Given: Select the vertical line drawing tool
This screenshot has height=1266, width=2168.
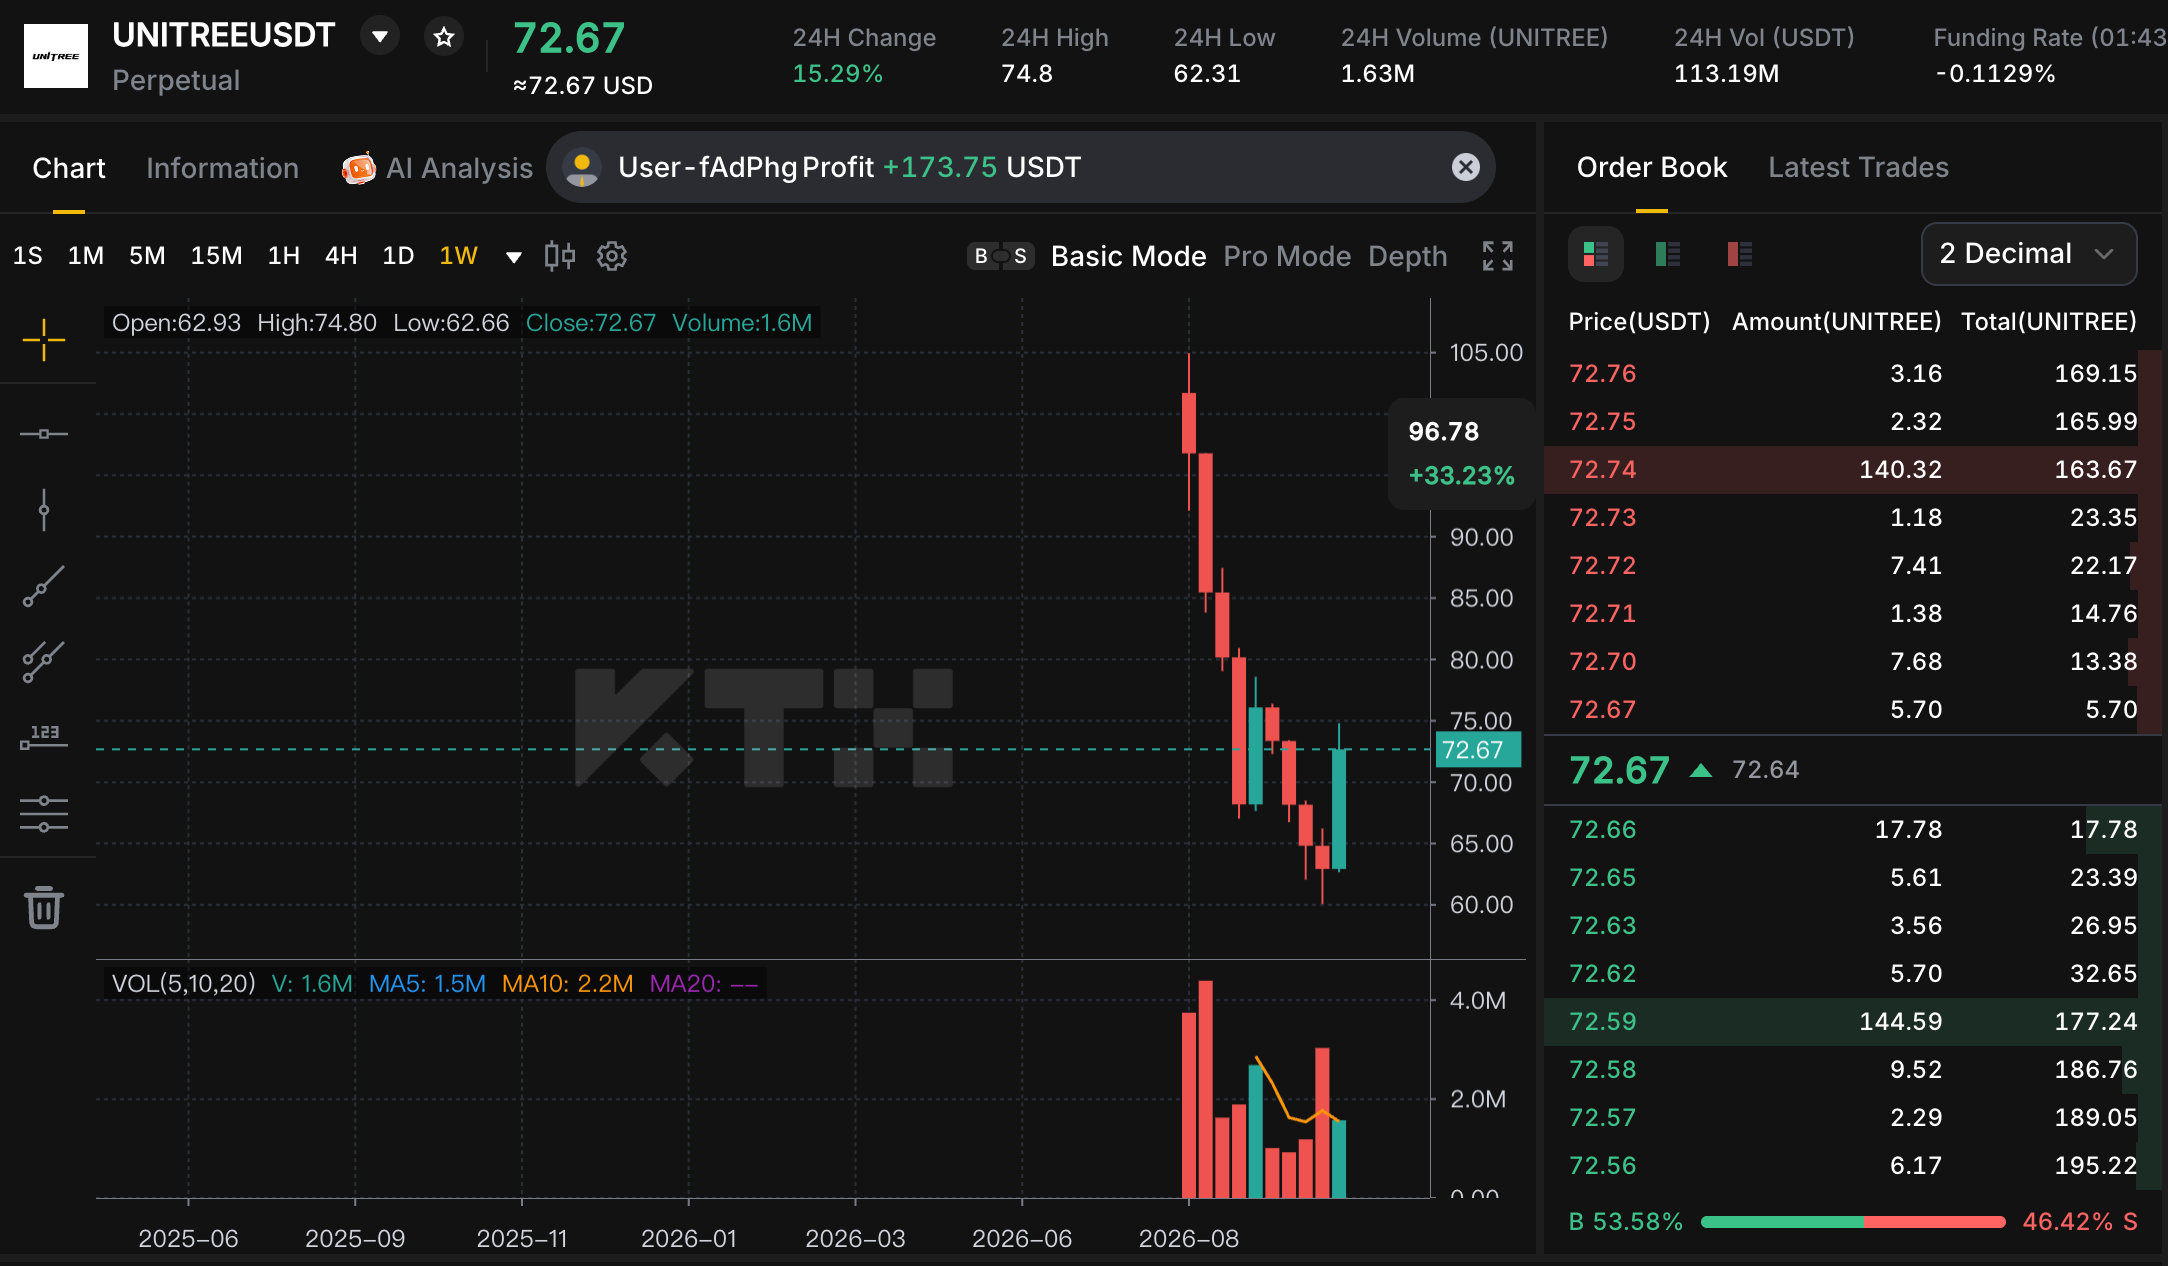Looking at the screenshot, I should (44, 510).
